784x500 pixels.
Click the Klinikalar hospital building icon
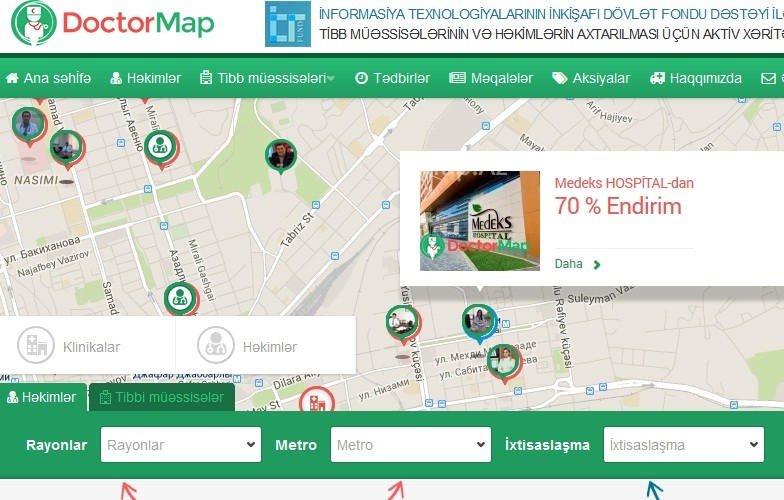36,346
